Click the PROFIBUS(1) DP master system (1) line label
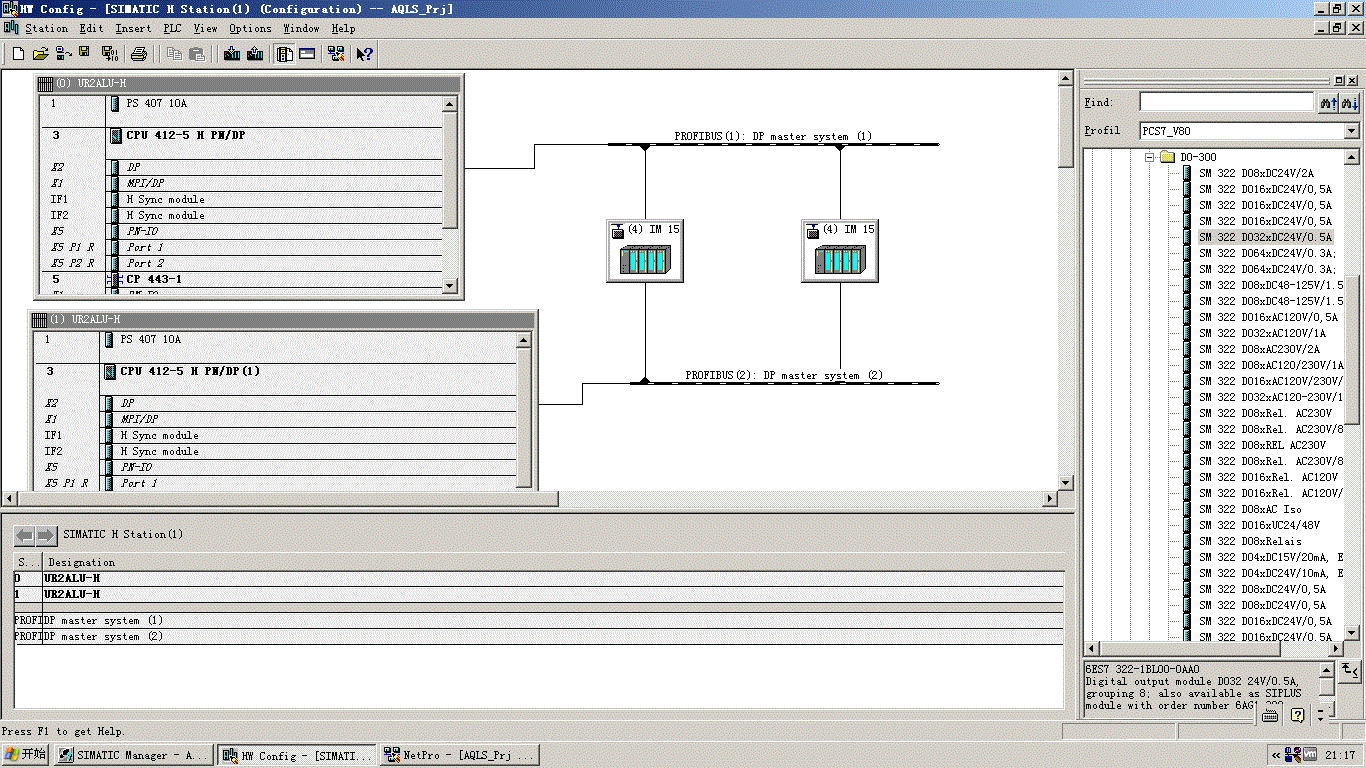Screen dimensions: 1366x768 point(773,136)
